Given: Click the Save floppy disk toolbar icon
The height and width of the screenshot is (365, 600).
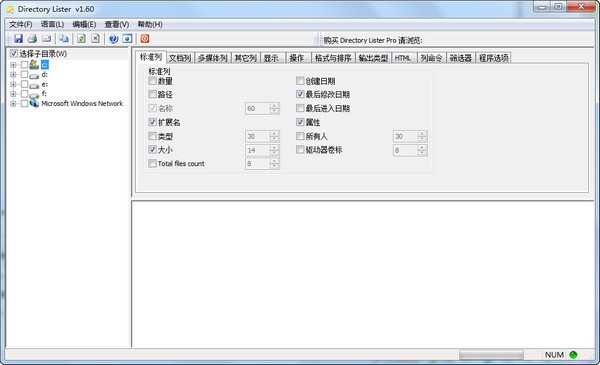Looking at the screenshot, I should (18, 39).
